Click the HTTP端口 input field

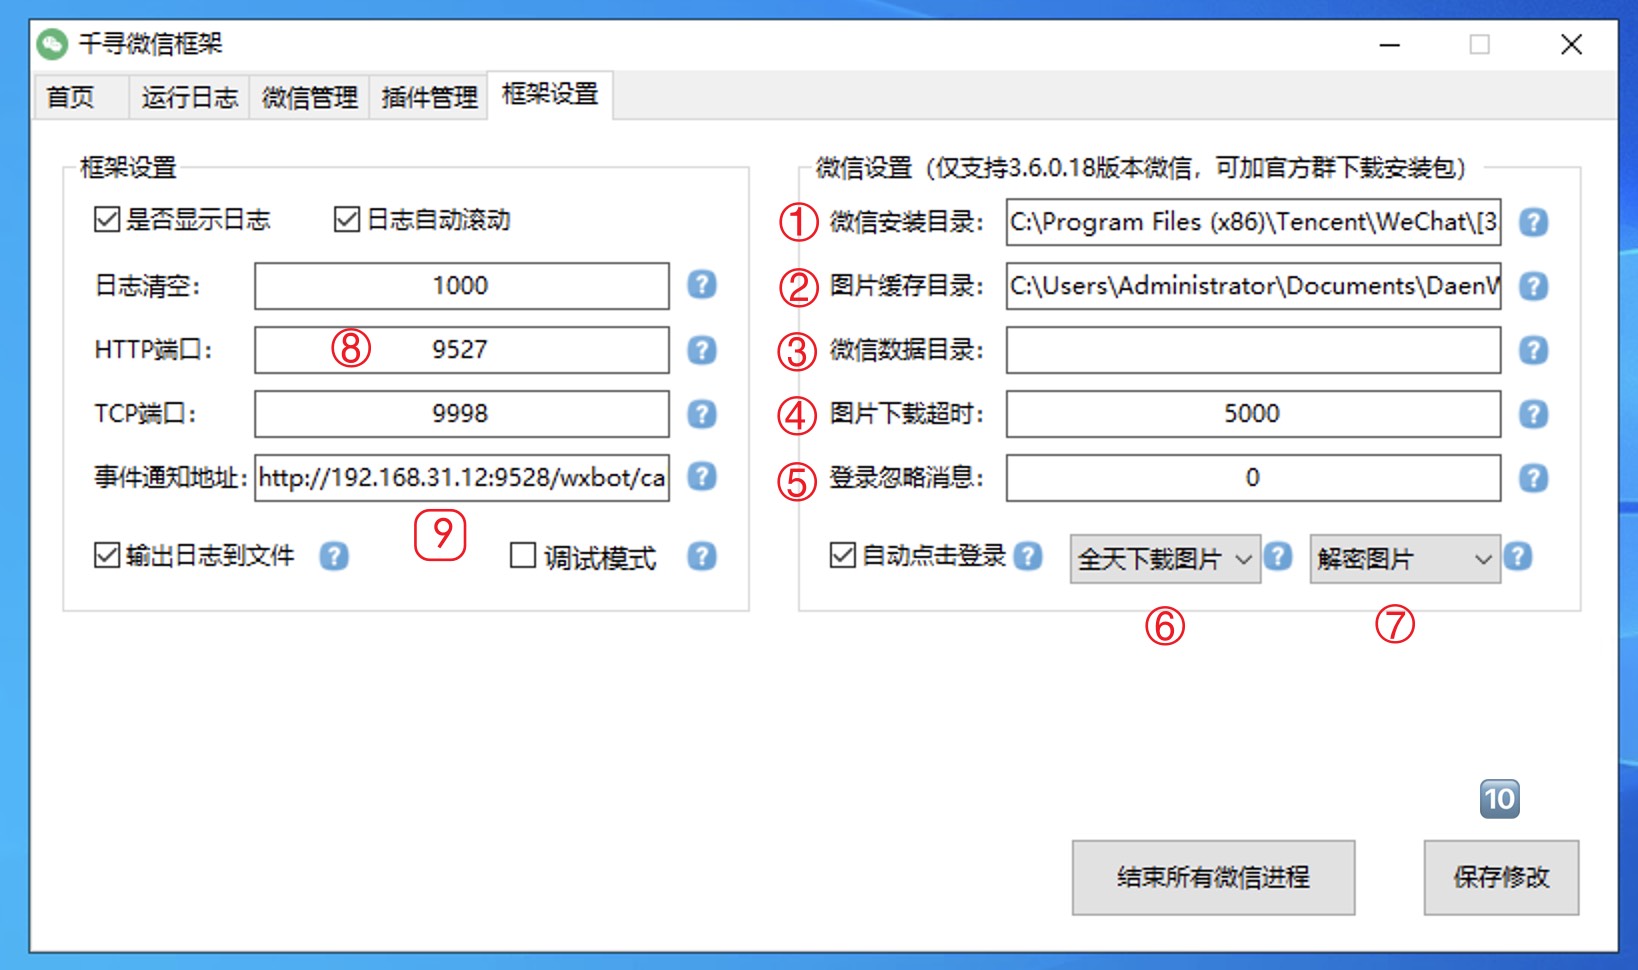(x=462, y=350)
